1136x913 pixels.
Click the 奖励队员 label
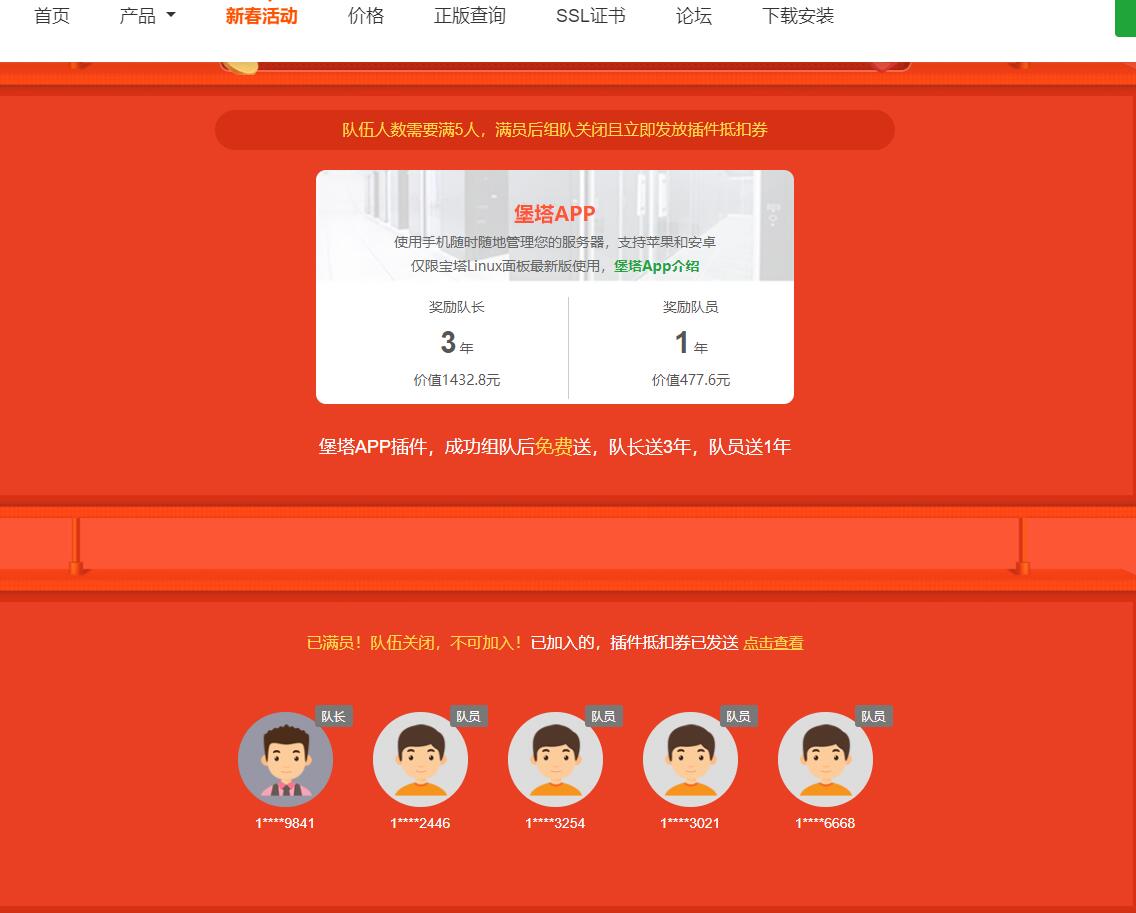click(x=690, y=307)
